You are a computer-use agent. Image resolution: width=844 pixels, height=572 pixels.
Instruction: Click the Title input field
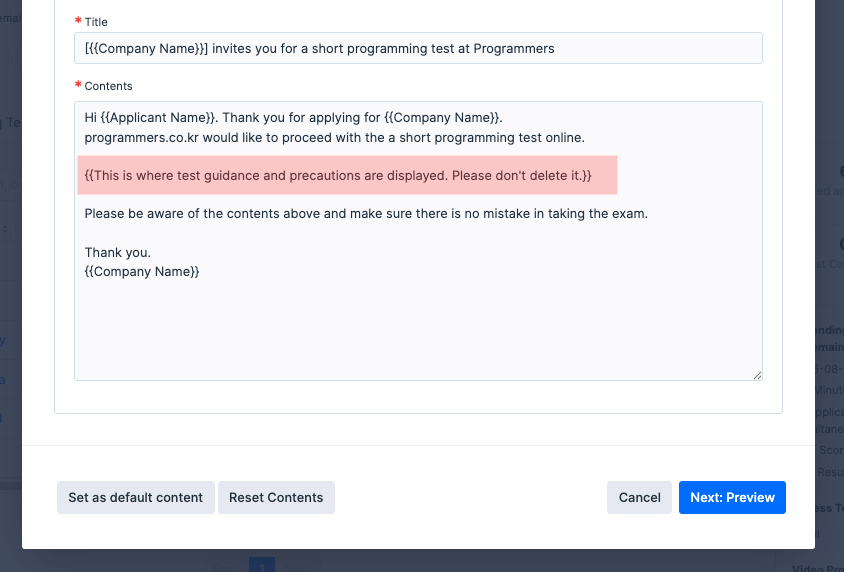(x=640, y=48)
